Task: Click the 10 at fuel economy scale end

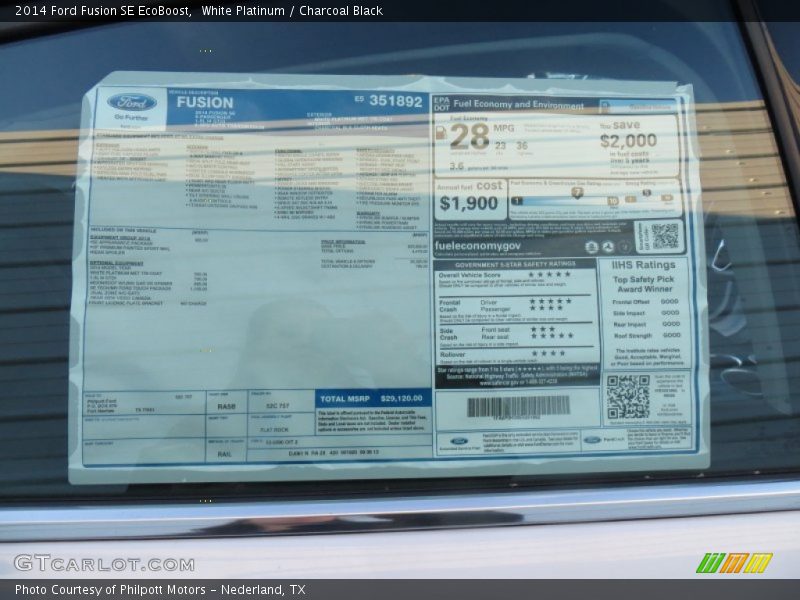Action: click(613, 201)
